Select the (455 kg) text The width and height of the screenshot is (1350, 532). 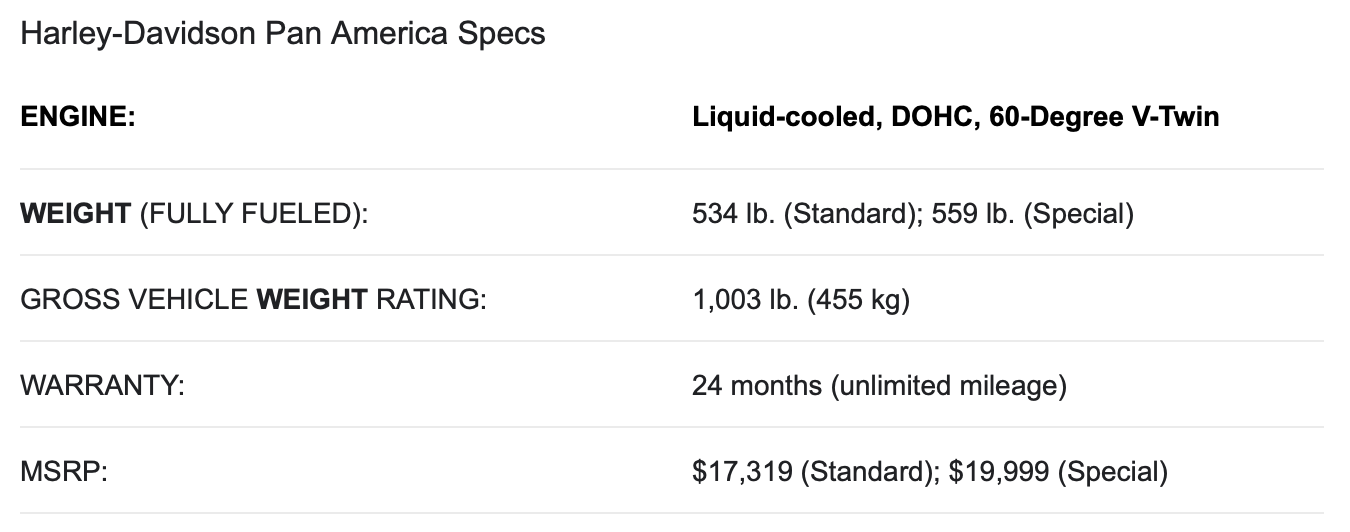pyautogui.click(x=863, y=300)
